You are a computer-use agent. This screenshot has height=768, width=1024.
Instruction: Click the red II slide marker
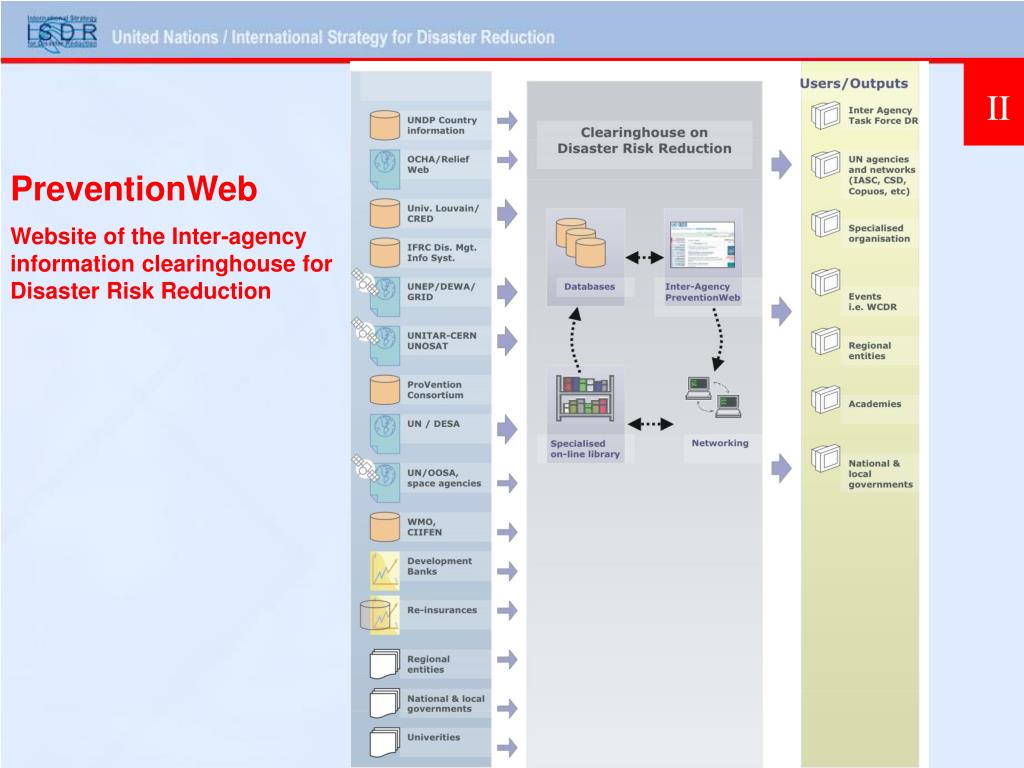point(994,104)
